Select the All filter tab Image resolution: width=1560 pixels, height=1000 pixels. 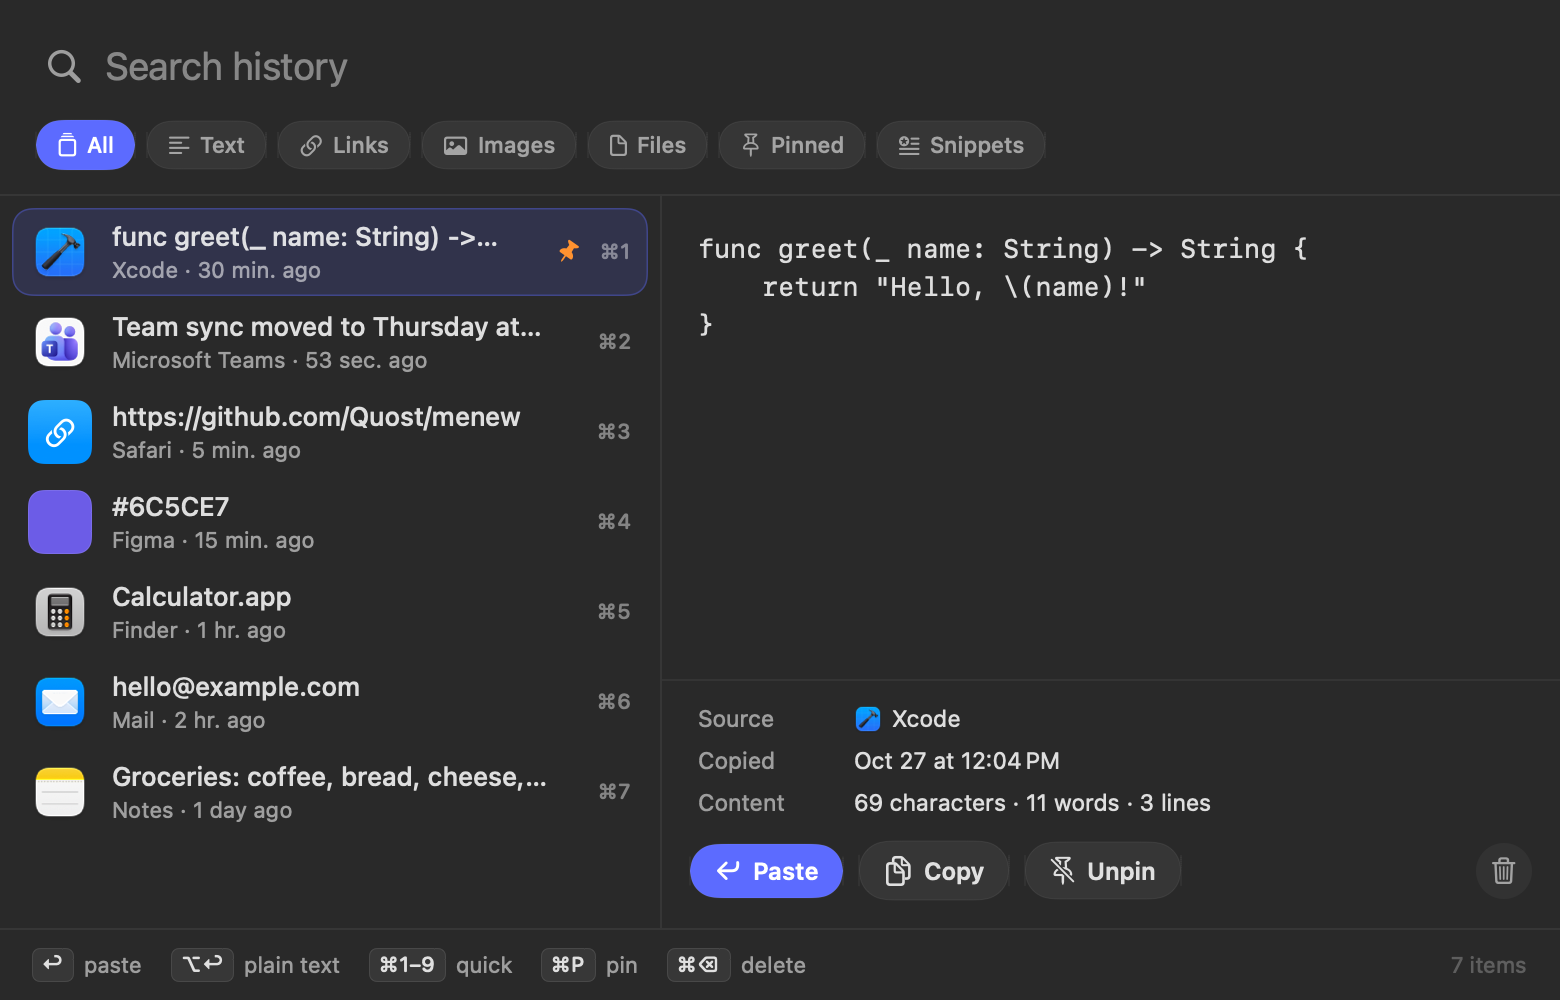(x=85, y=145)
